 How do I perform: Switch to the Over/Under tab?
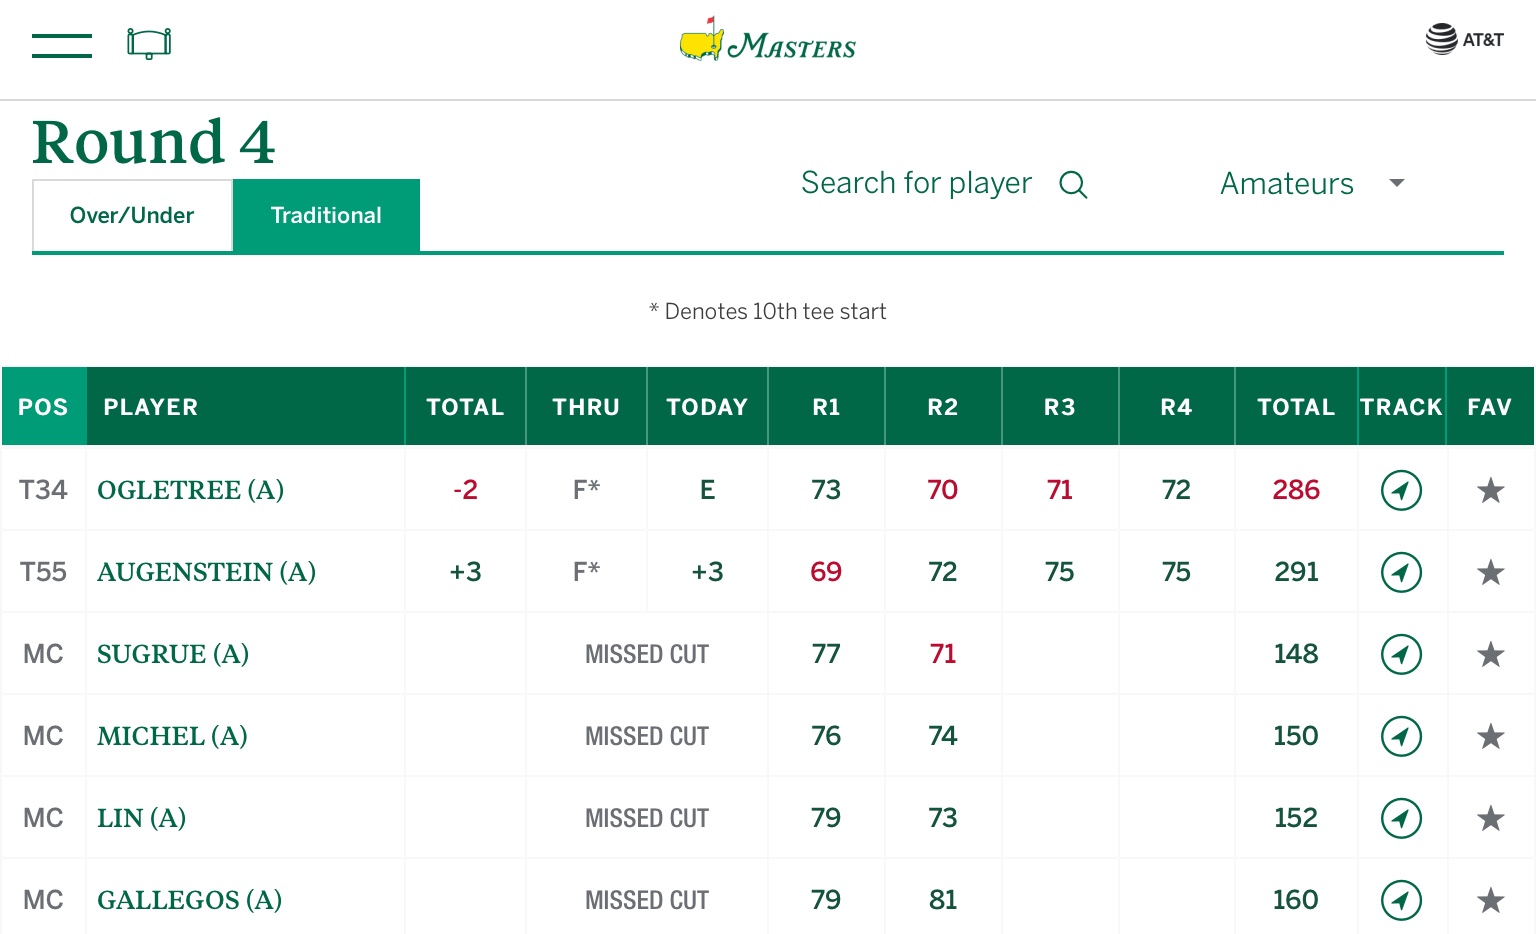[132, 215]
